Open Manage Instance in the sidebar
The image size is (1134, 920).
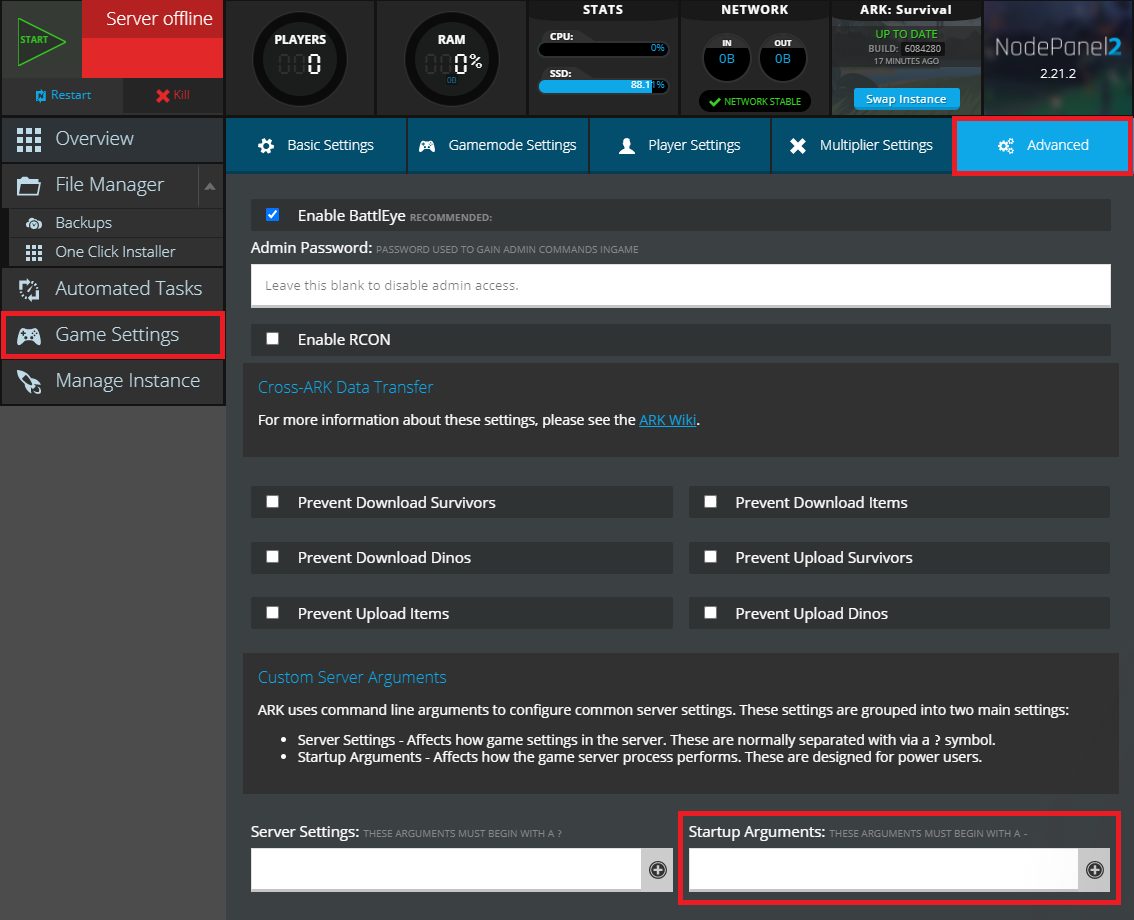tap(112, 381)
